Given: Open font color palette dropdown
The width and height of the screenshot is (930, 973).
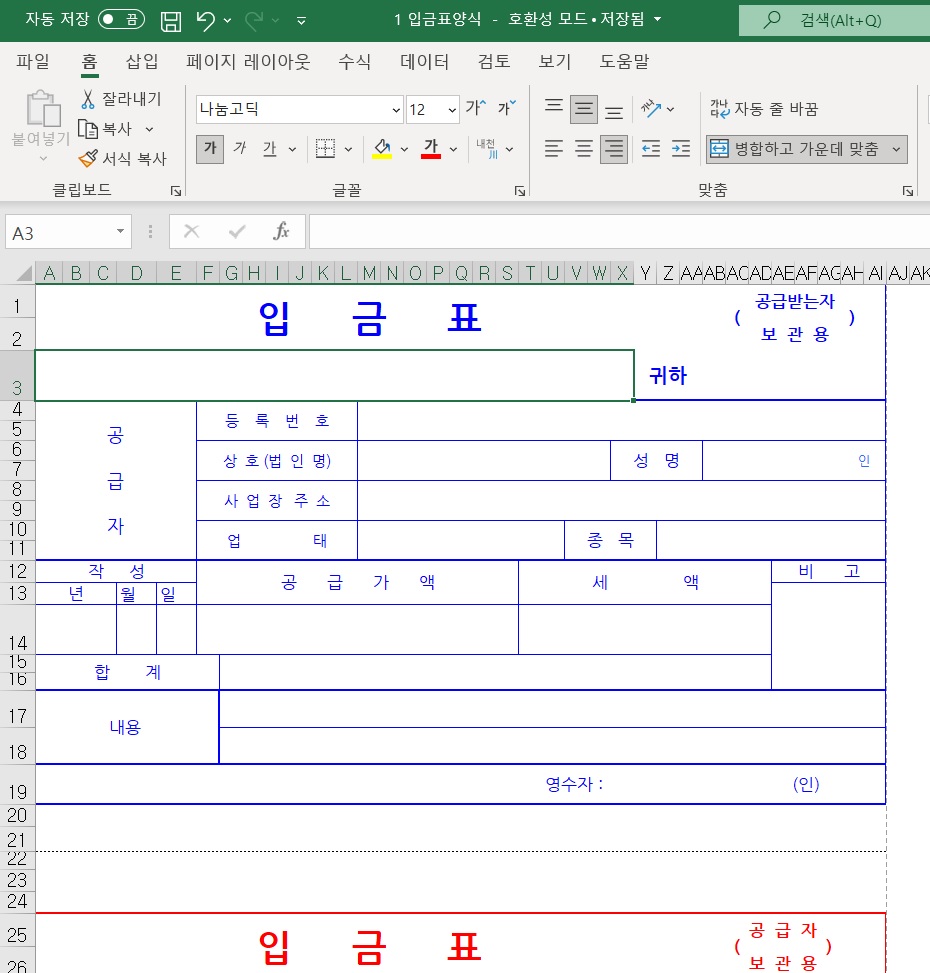Looking at the screenshot, I should 454,150.
